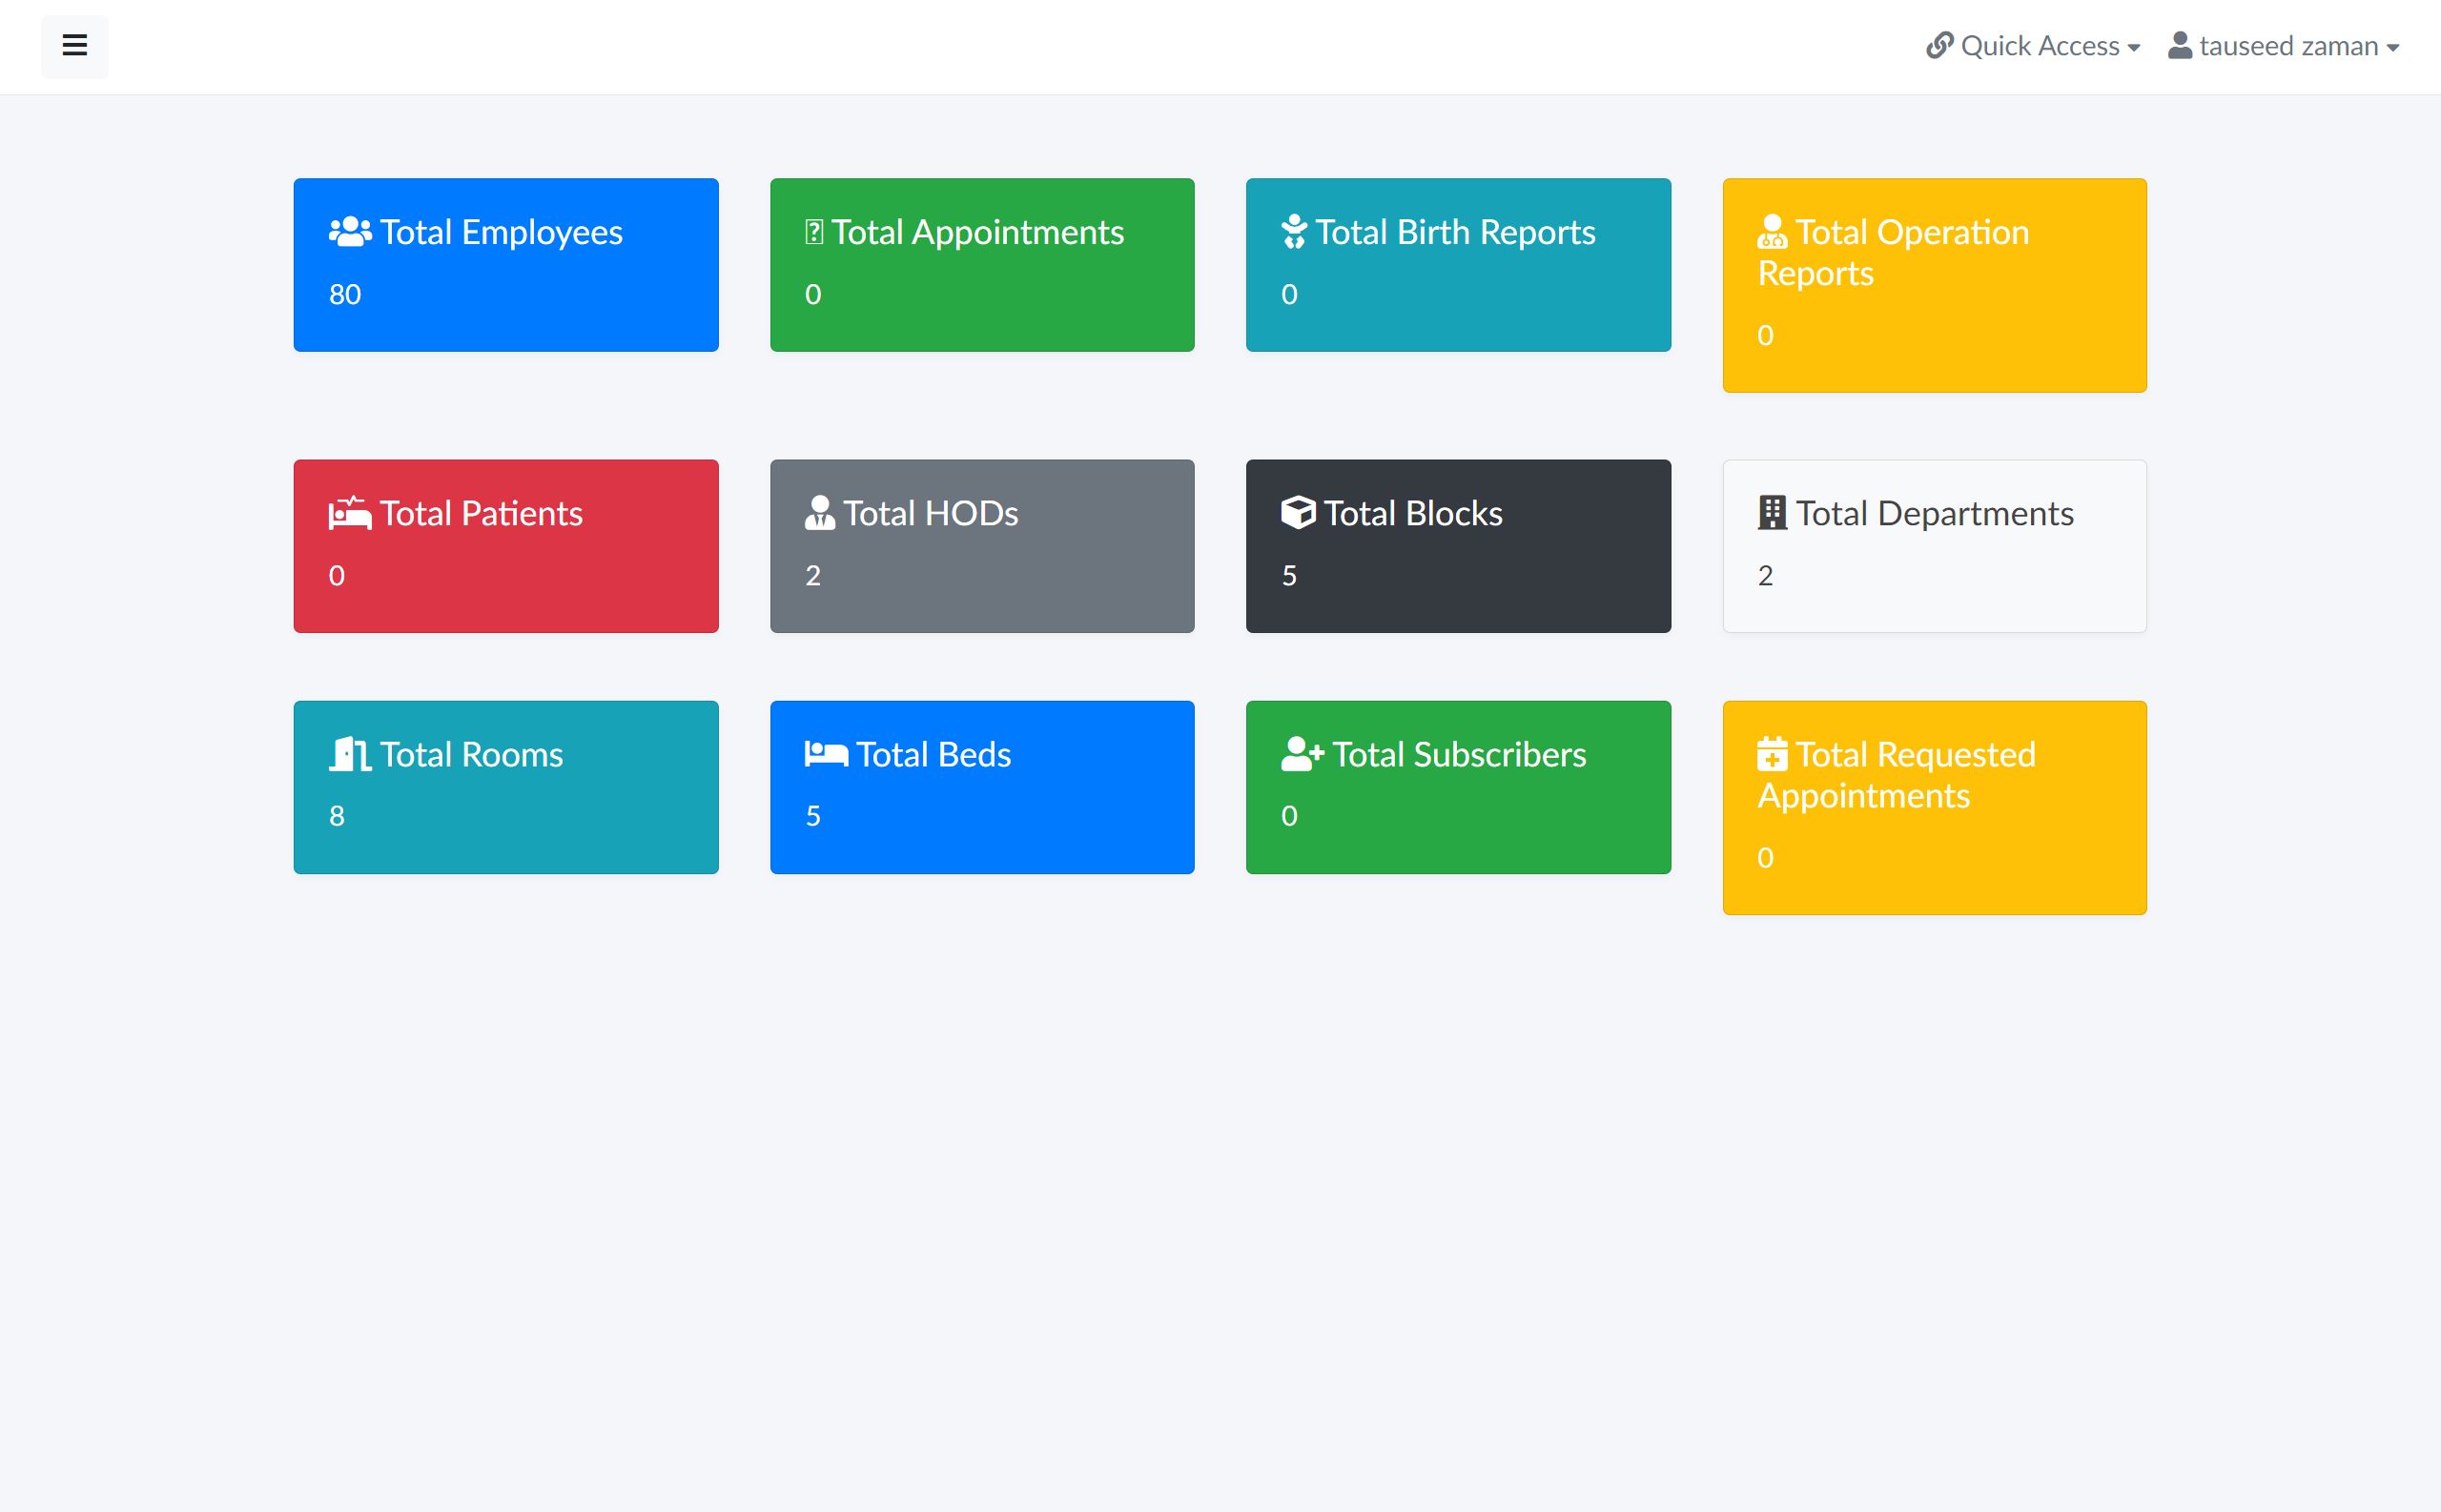Click the Total Beds bed icon
The width and height of the screenshot is (2441, 1512).
pyautogui.click(x=826, y=754)
